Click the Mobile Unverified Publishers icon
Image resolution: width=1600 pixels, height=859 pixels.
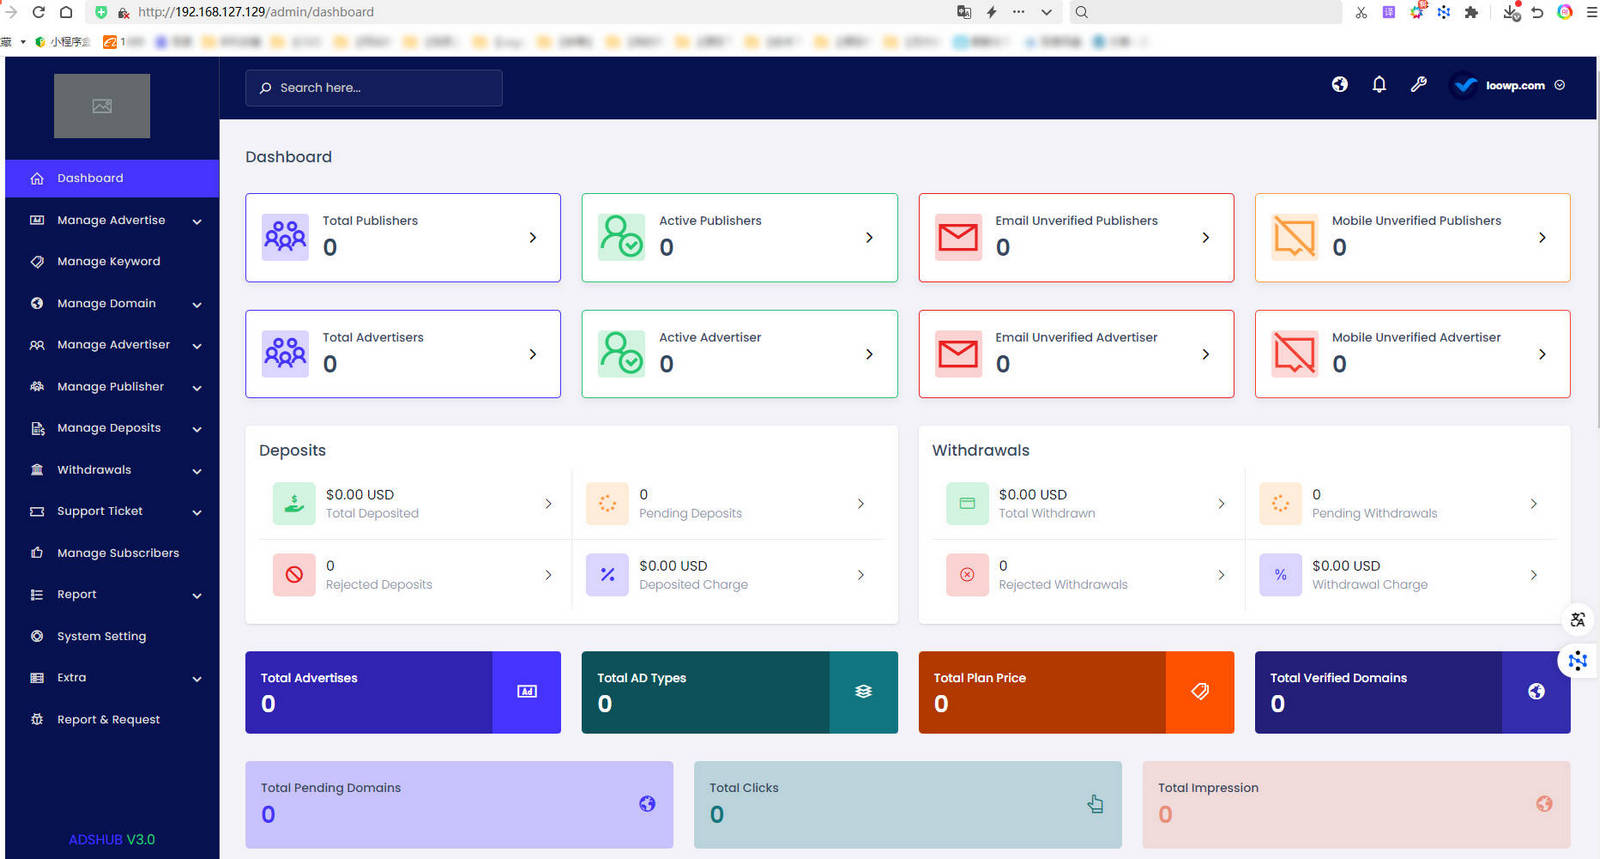pos(1294,237)
